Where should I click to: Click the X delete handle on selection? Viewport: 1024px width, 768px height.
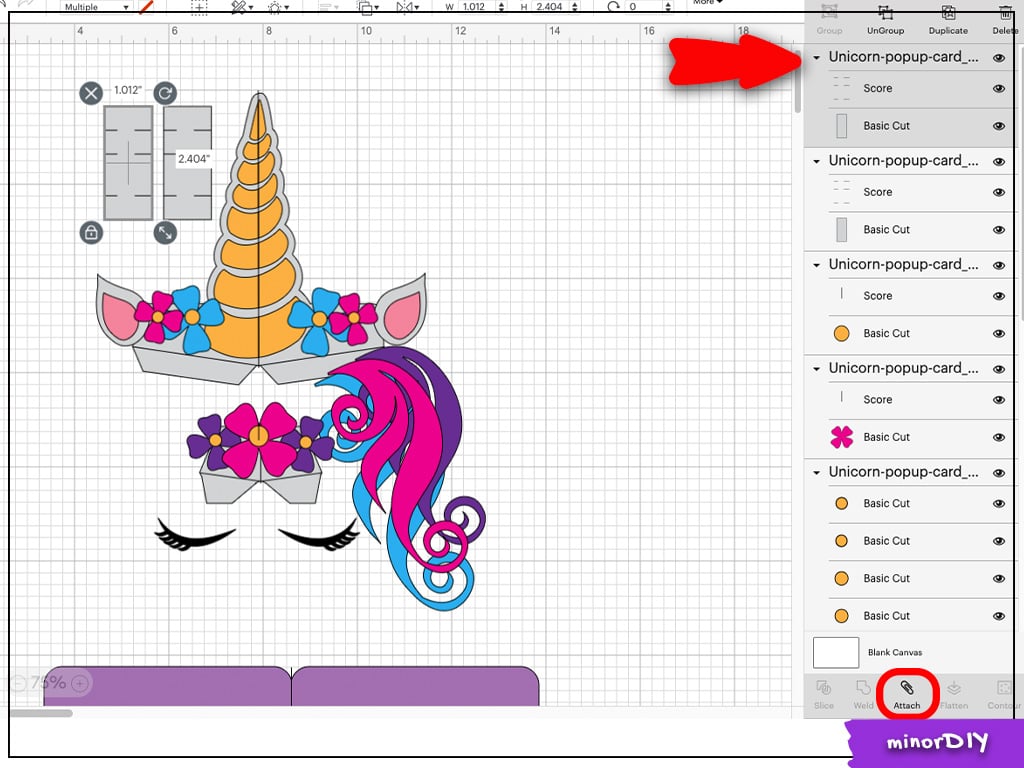[91, 93]
